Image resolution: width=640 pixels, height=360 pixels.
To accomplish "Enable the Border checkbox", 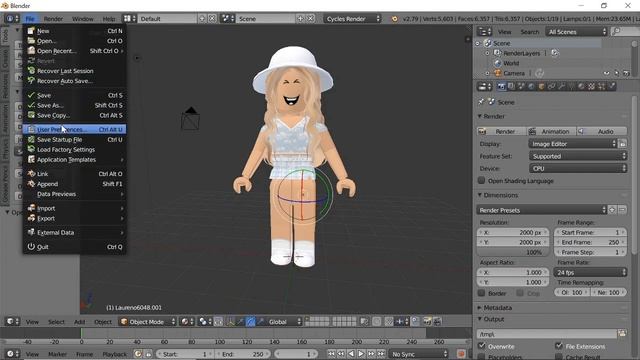I will tap(482, 293).
